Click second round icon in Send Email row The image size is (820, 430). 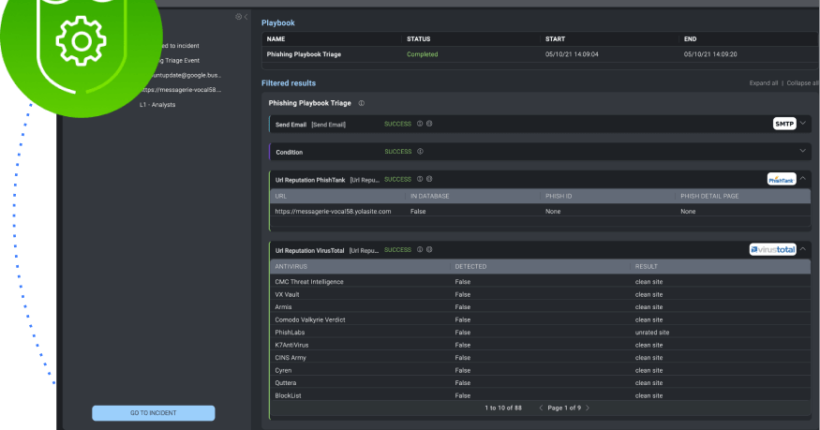[x=429, y=124]
